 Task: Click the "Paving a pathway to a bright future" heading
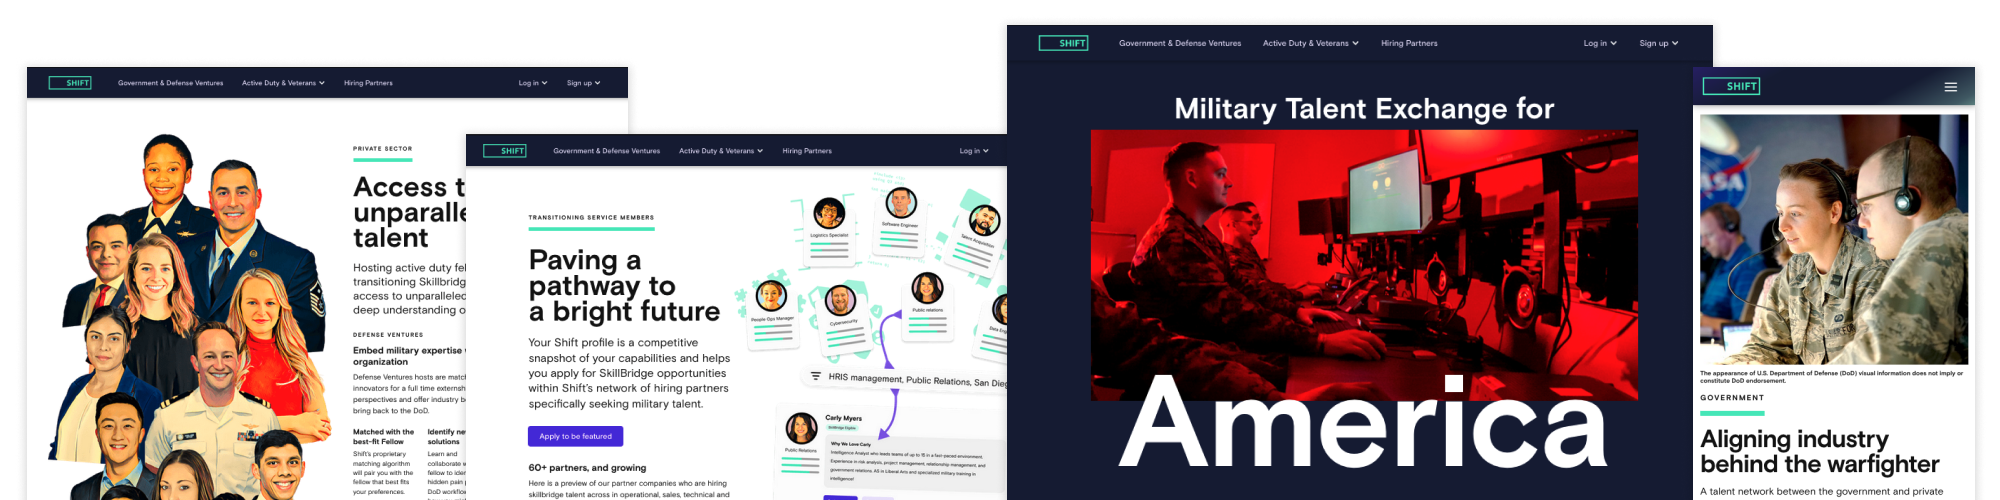pos(624,286)
